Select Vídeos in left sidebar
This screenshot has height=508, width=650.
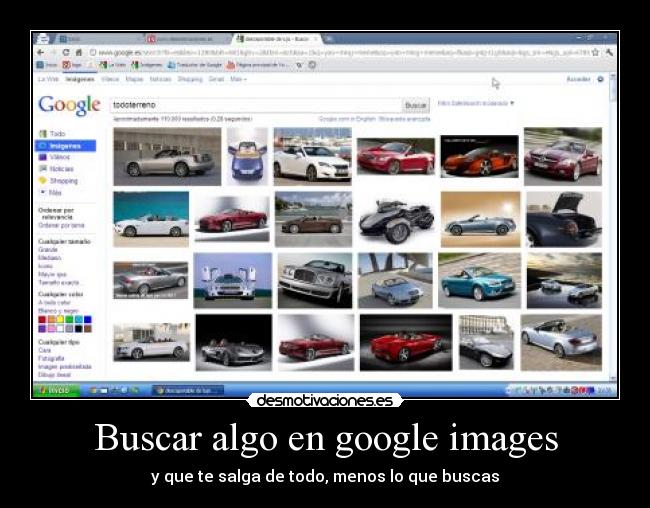point(55,157)
